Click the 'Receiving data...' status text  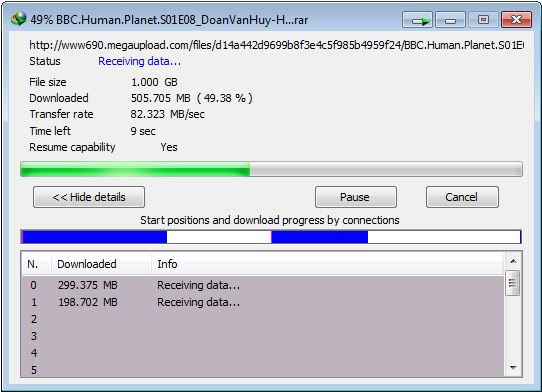click(139, 61)
